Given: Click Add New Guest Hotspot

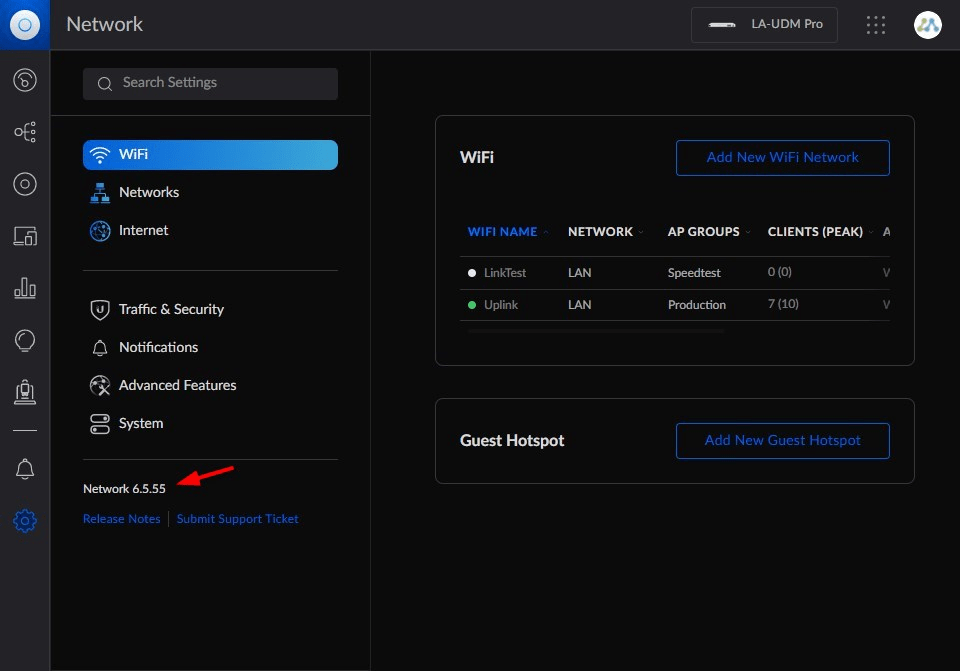Looking at the screenshot, I should [x=783, y=440].
